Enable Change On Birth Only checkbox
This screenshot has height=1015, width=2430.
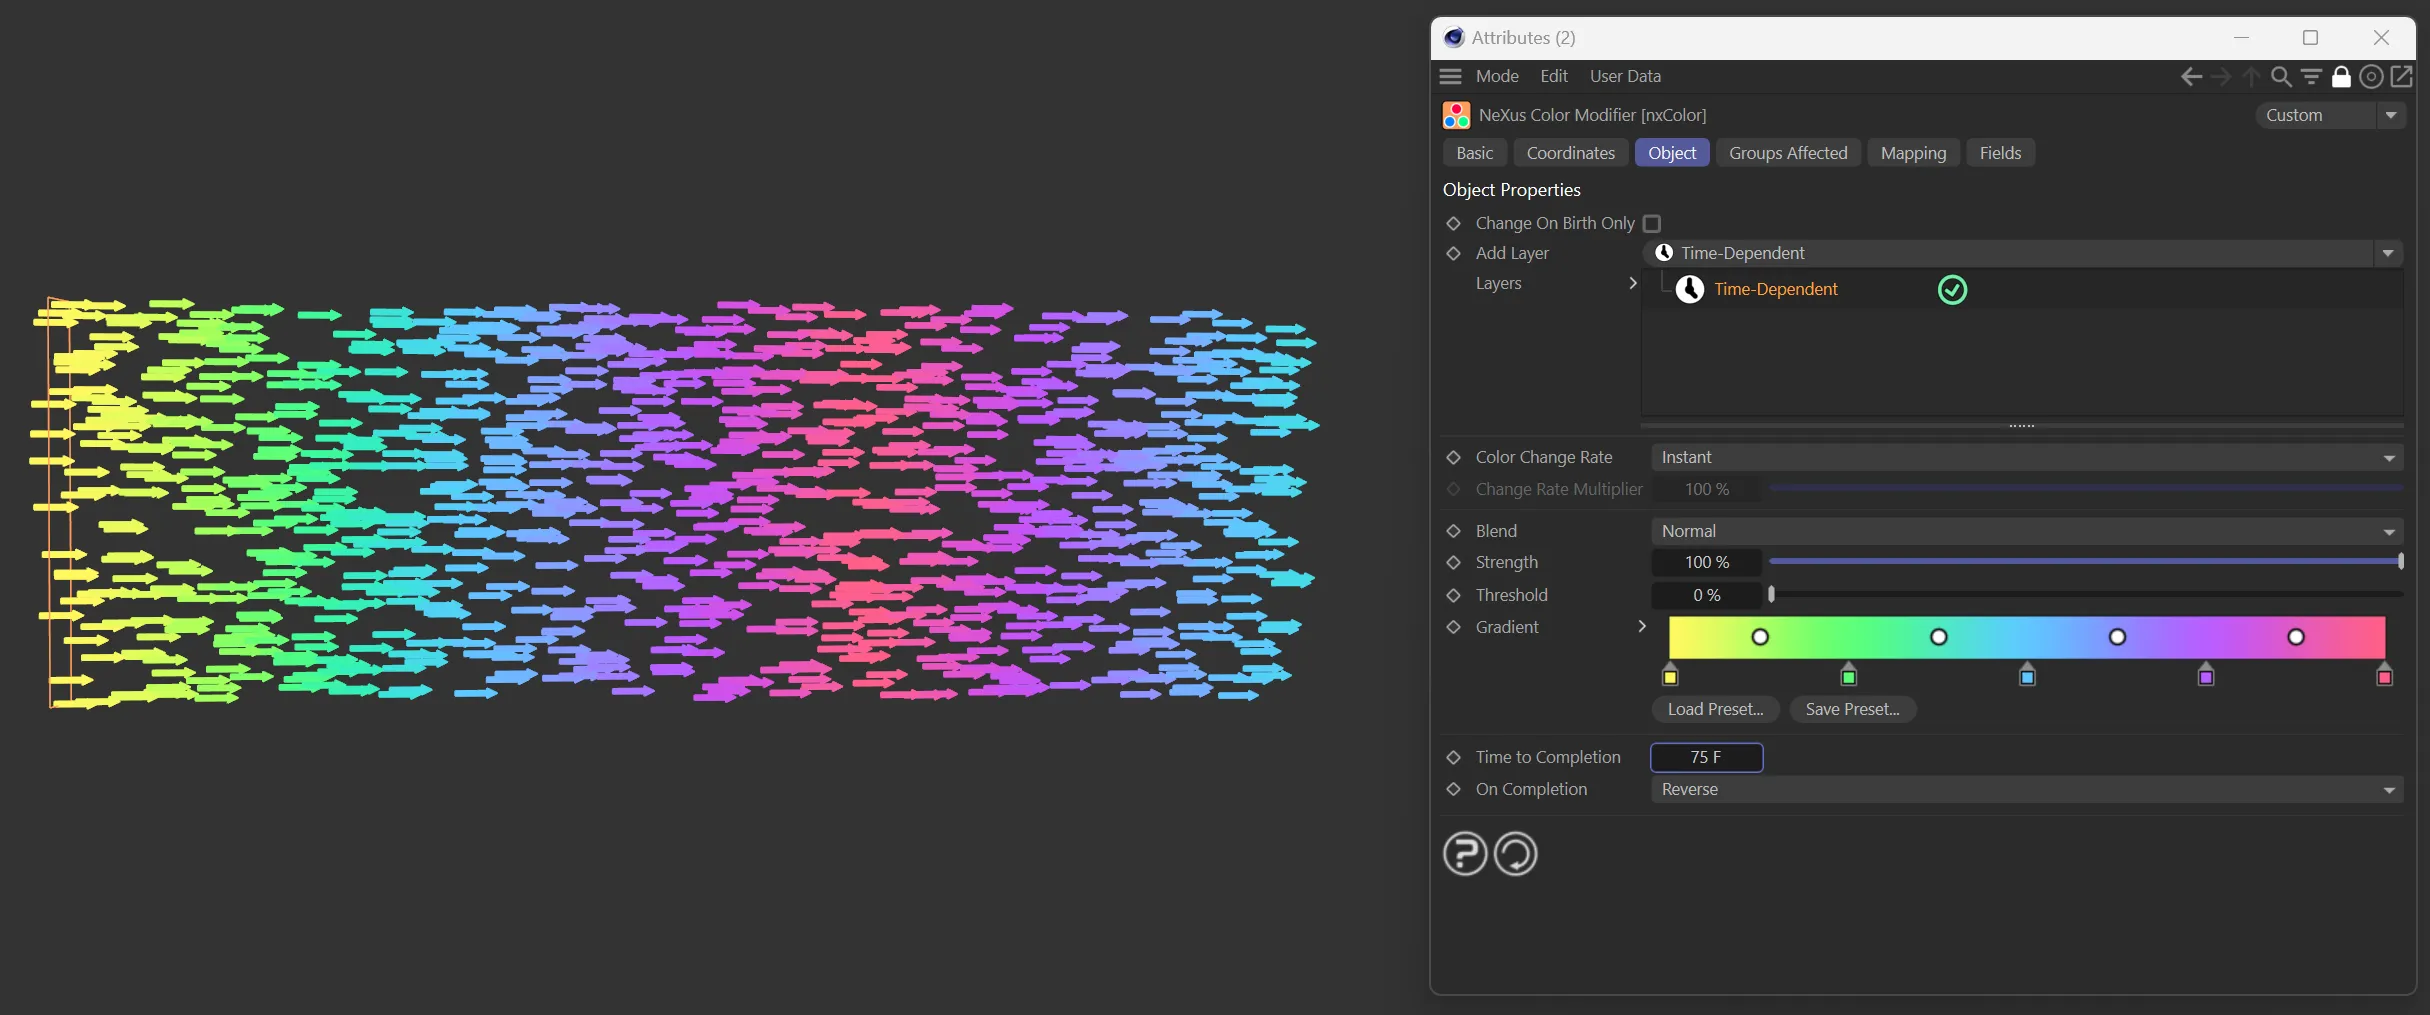(1652, 224)
